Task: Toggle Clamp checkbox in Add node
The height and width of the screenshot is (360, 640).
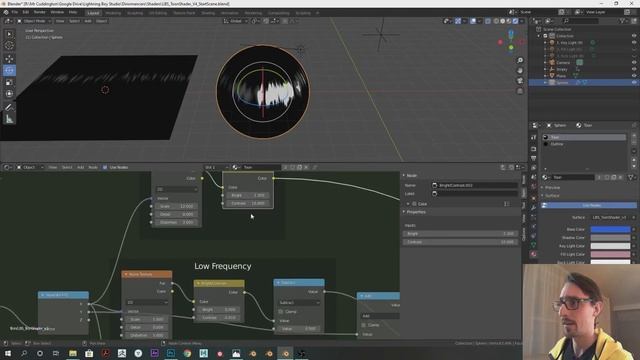Action: tap(364, 325)
